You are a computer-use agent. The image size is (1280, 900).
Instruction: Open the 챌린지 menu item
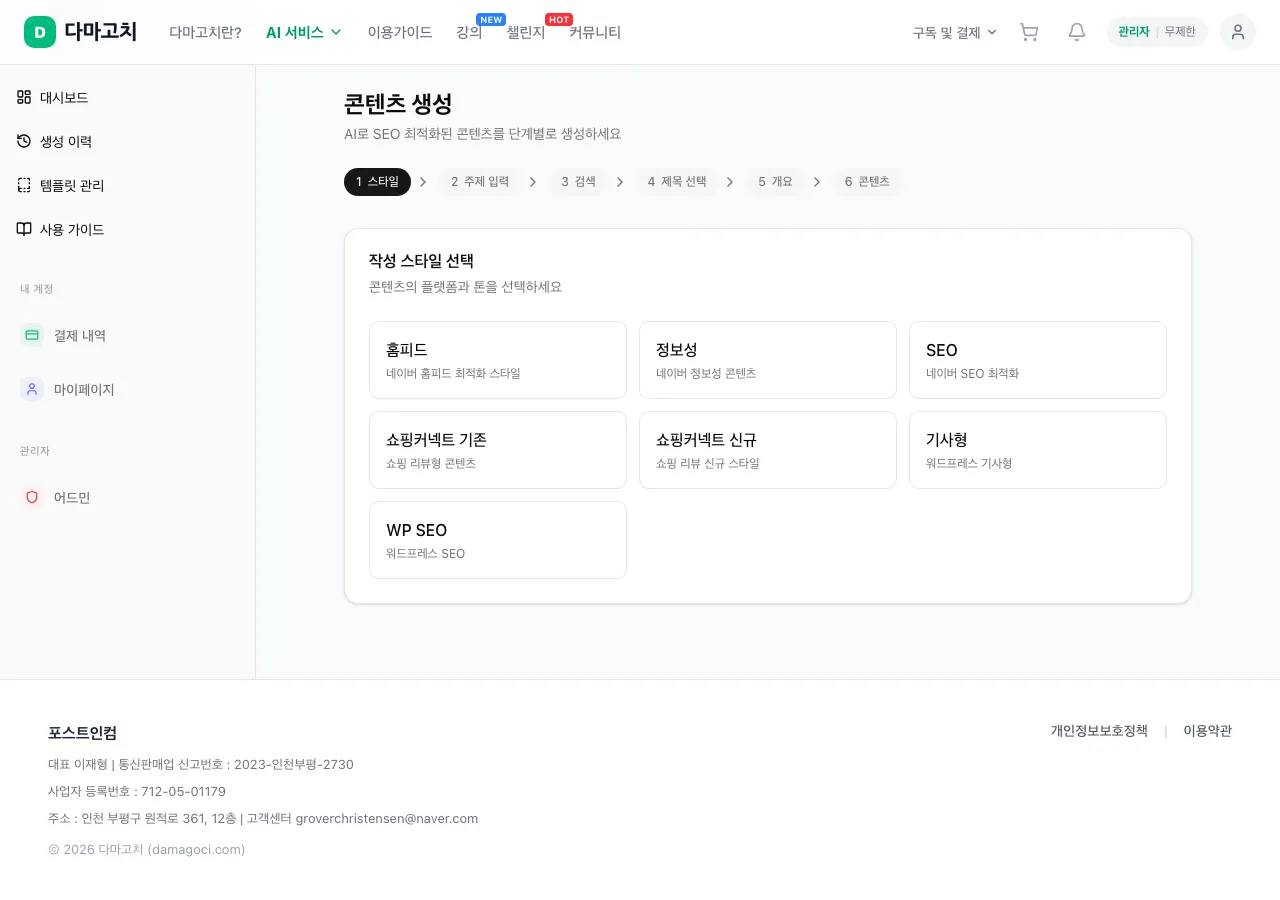[x=526, y=32]
